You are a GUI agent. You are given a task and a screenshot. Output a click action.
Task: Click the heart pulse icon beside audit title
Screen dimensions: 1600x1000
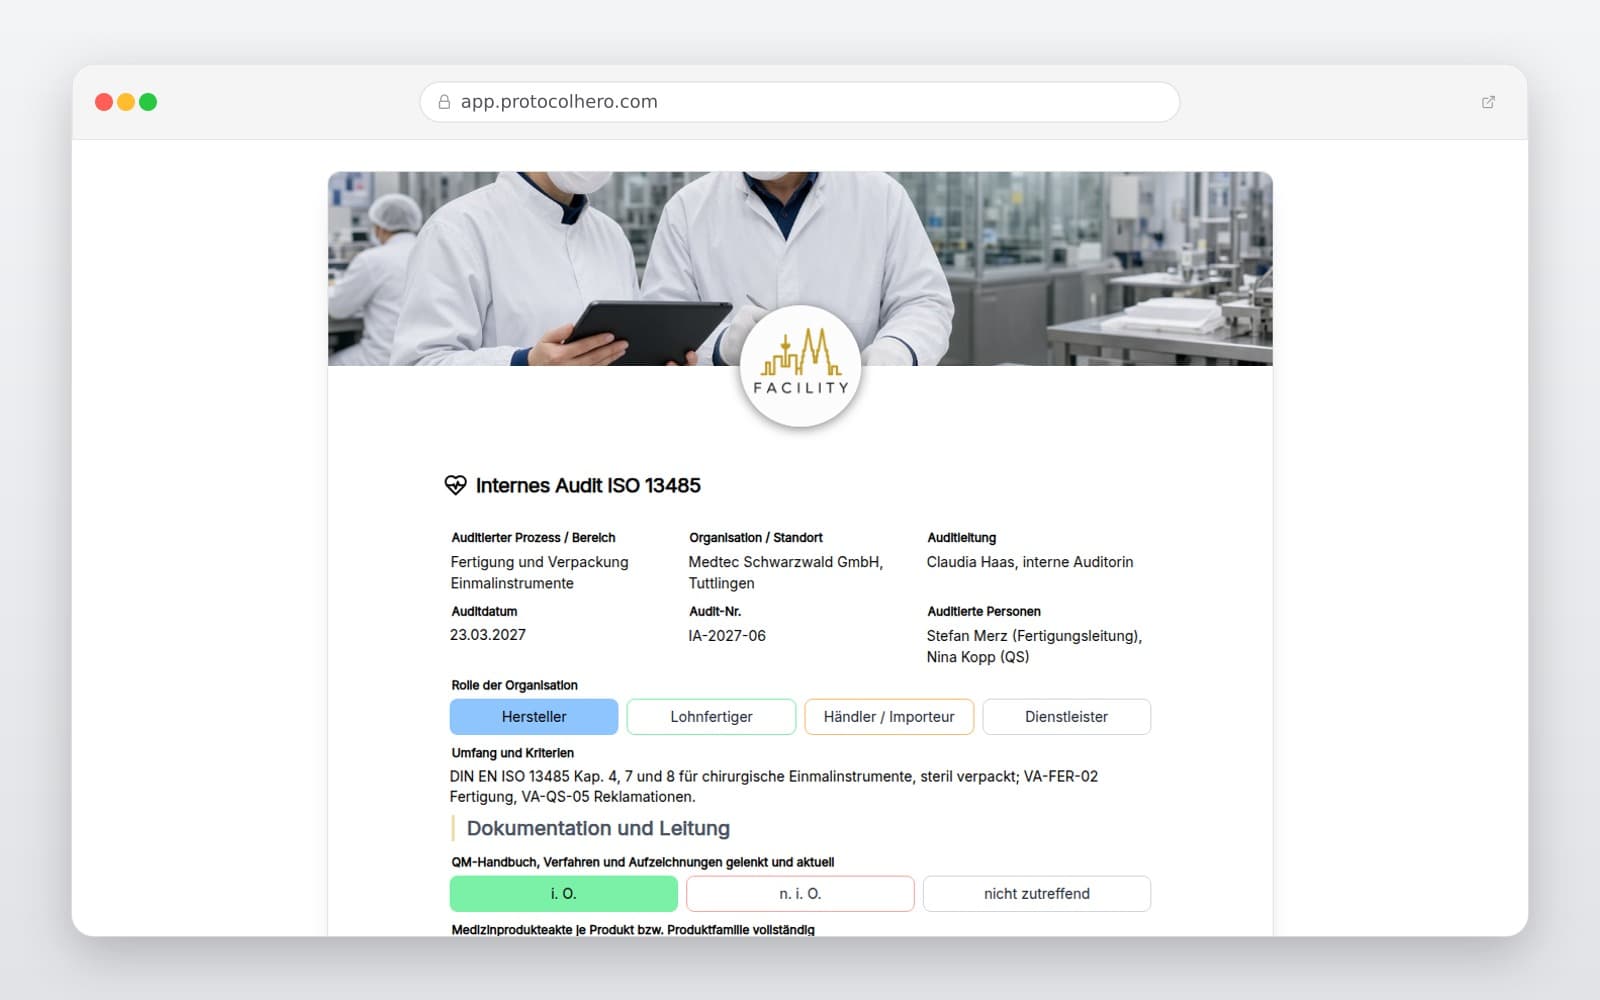455,485
